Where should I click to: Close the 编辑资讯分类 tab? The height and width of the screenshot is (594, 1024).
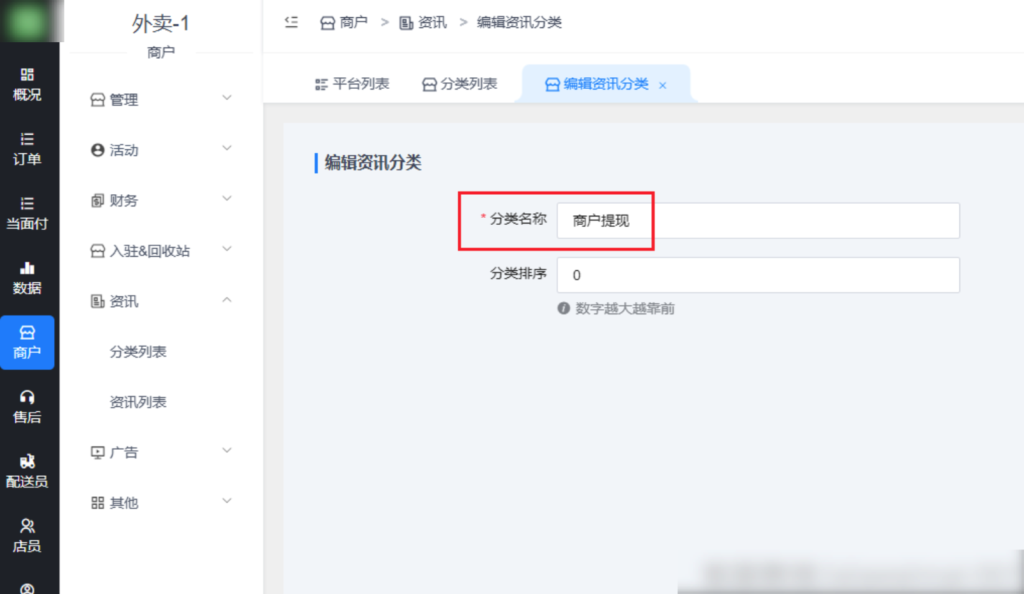(x=662, y=86)
